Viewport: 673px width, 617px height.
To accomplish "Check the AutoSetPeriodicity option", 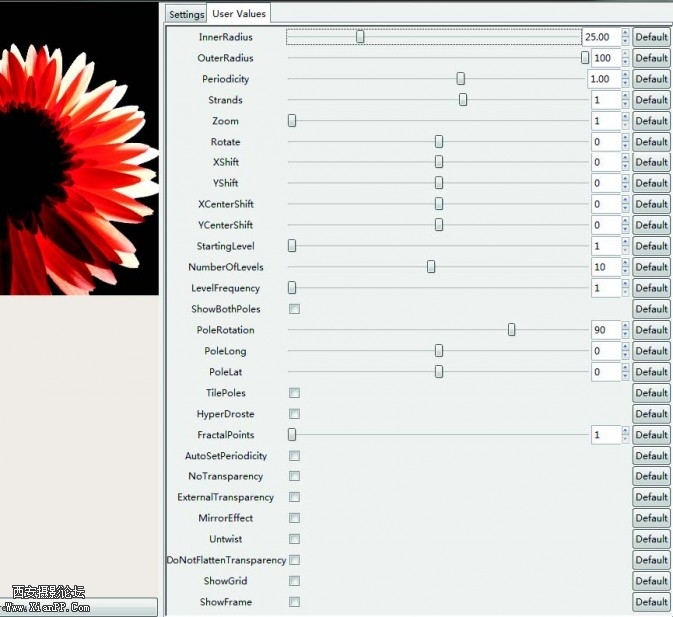I will click(x=294, y=456).
